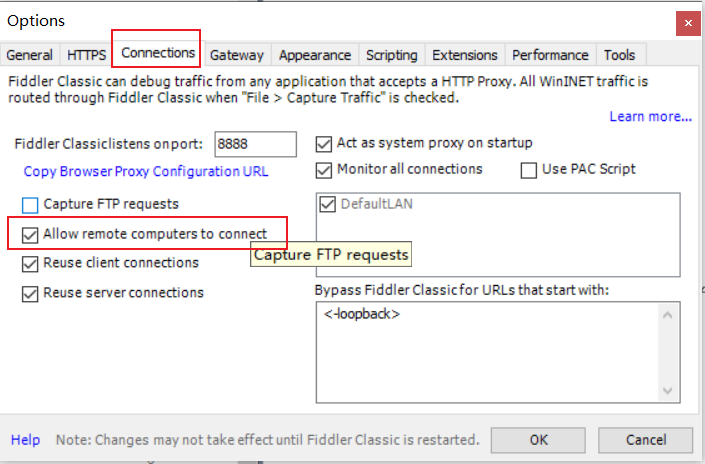Select the Tools tab

(619, 55)
